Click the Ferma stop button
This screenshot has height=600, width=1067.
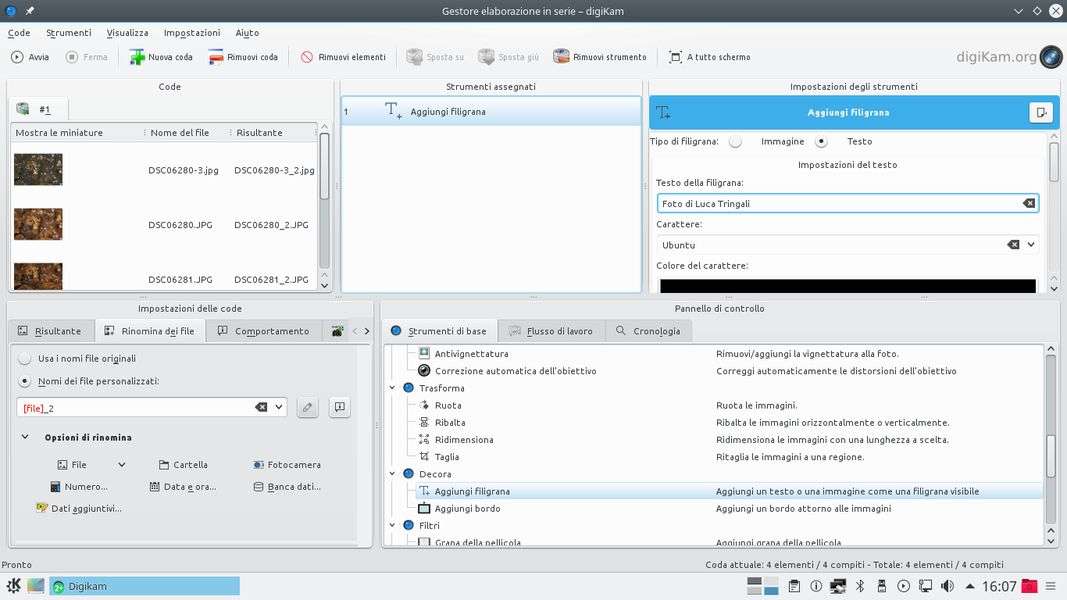tap(86, 57)
